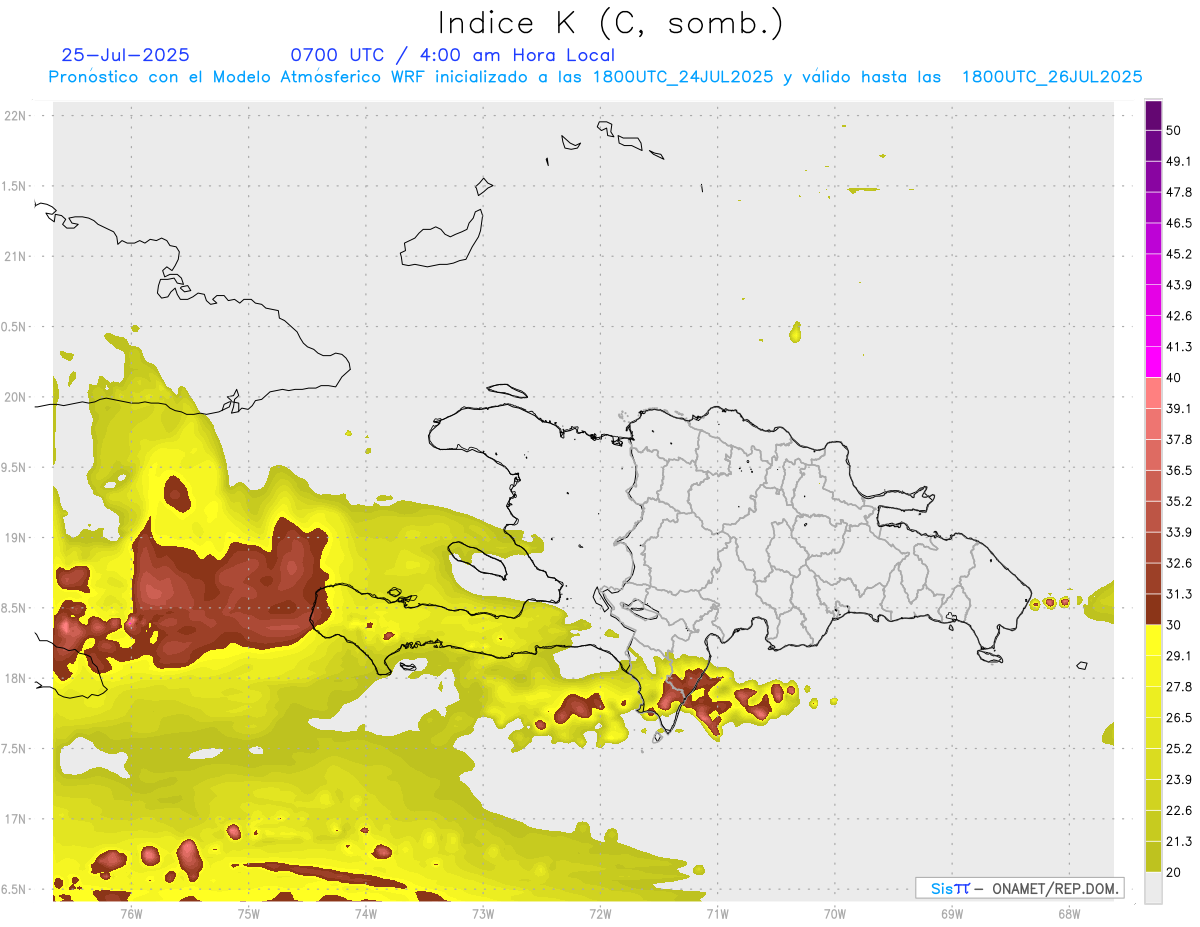Pick the dark purple swatch between 49.1 and 50
The image size is (1200, 927).
pyautogui.click(x=1153, y=146)
